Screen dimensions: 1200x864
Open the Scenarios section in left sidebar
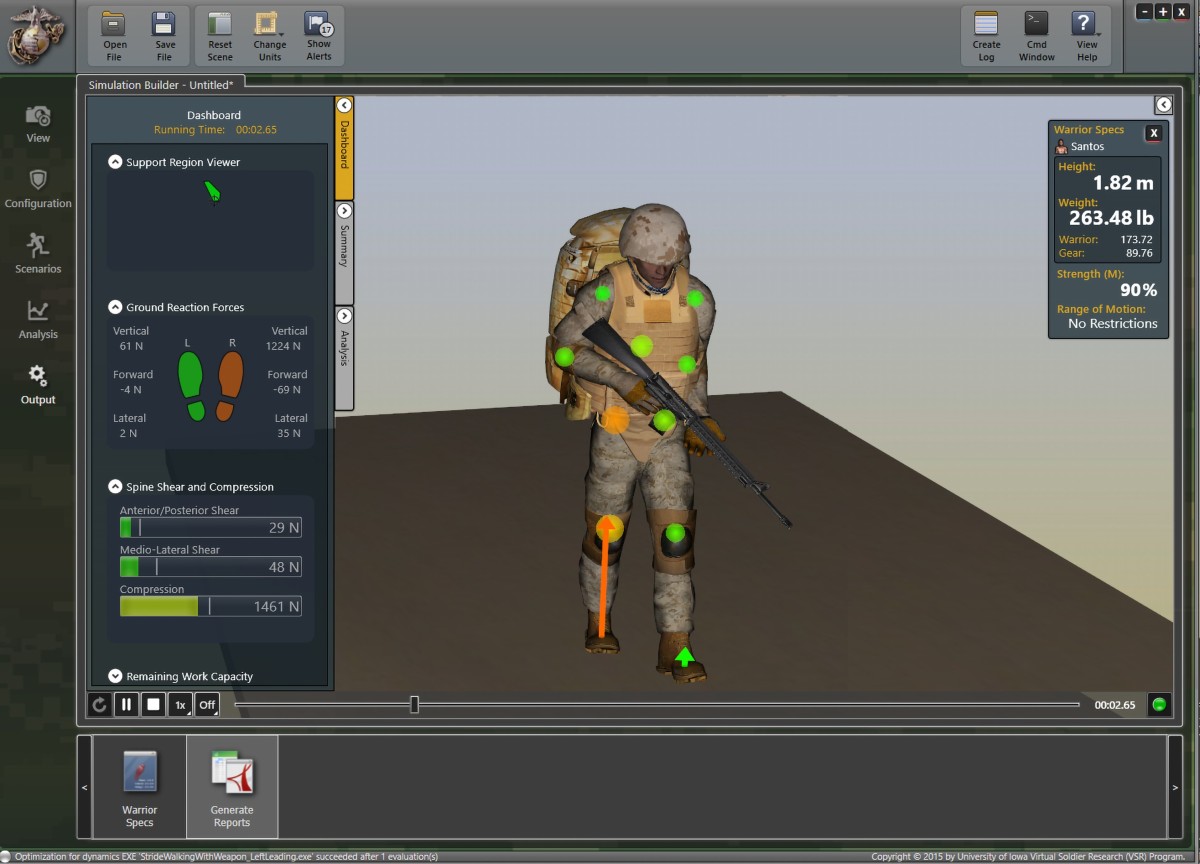tap(38, 253)
